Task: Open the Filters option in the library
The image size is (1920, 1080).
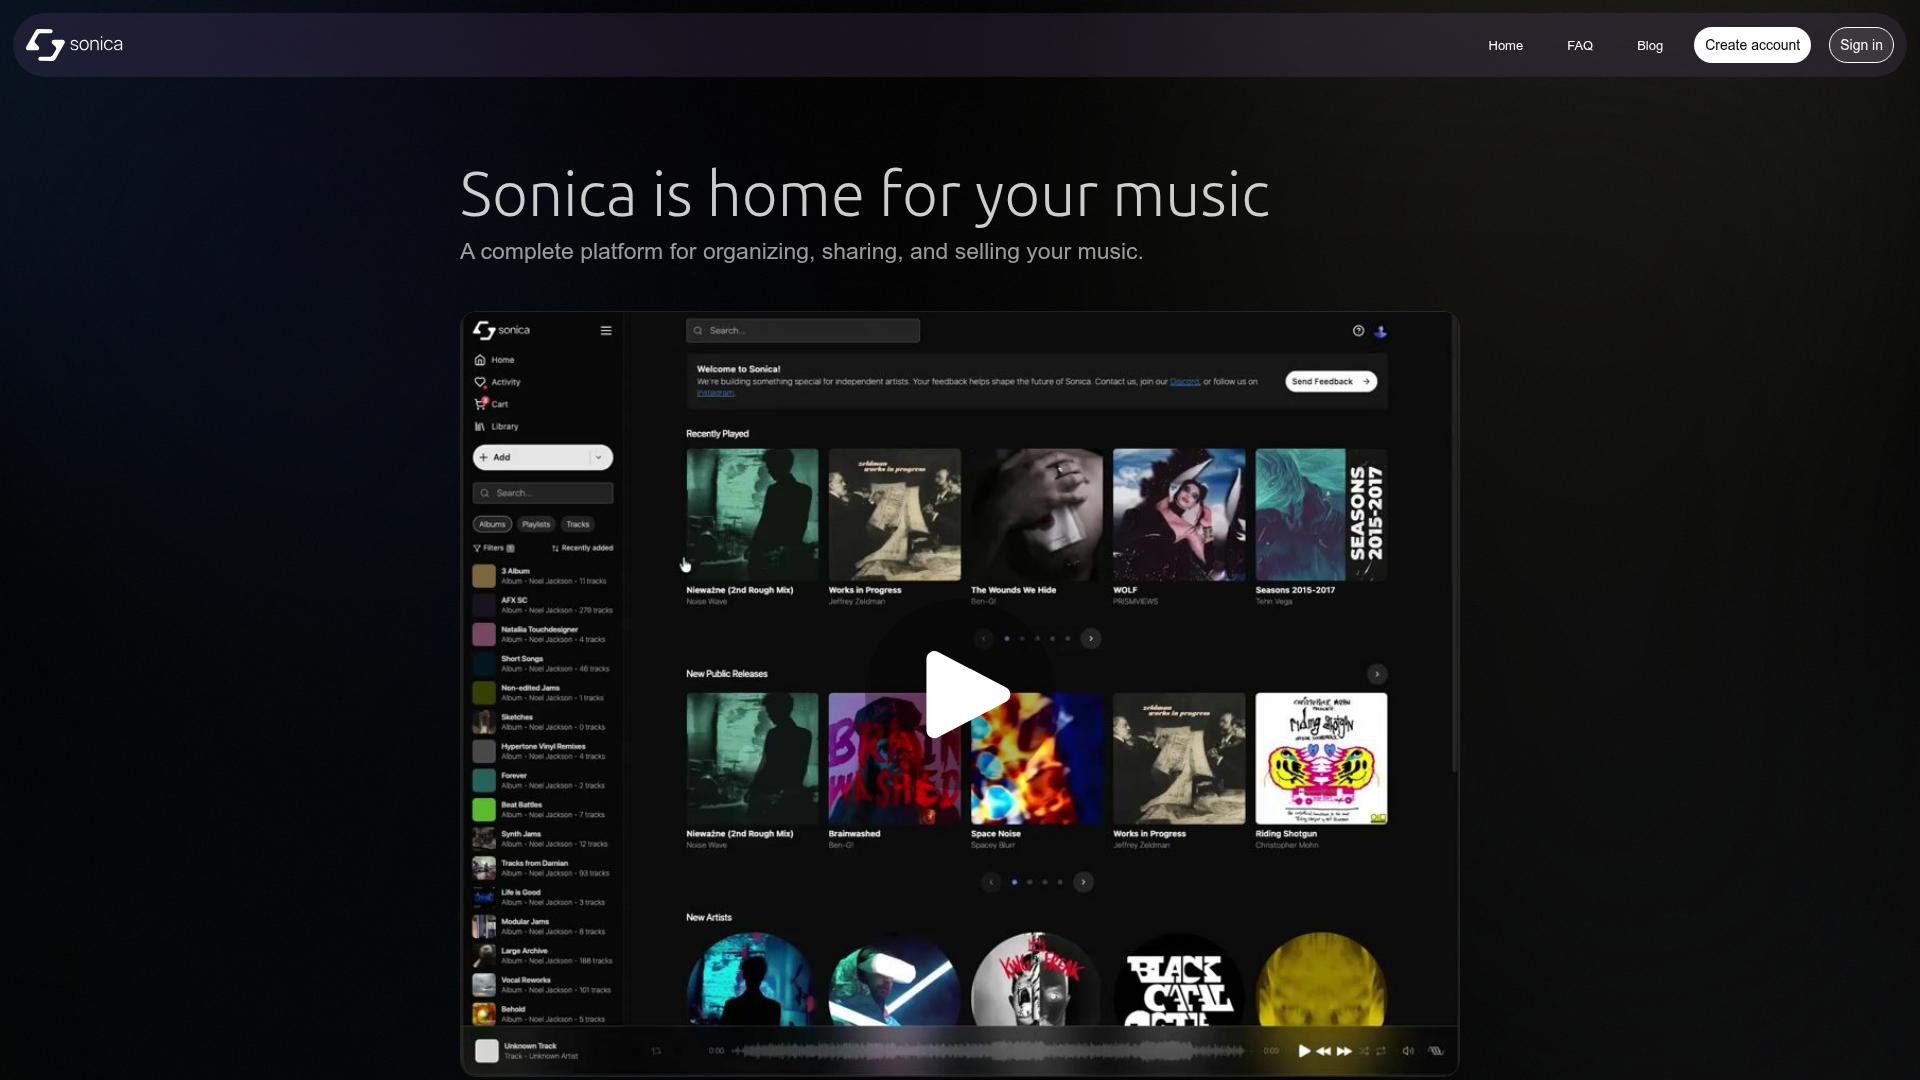Action: coord(494,548)
